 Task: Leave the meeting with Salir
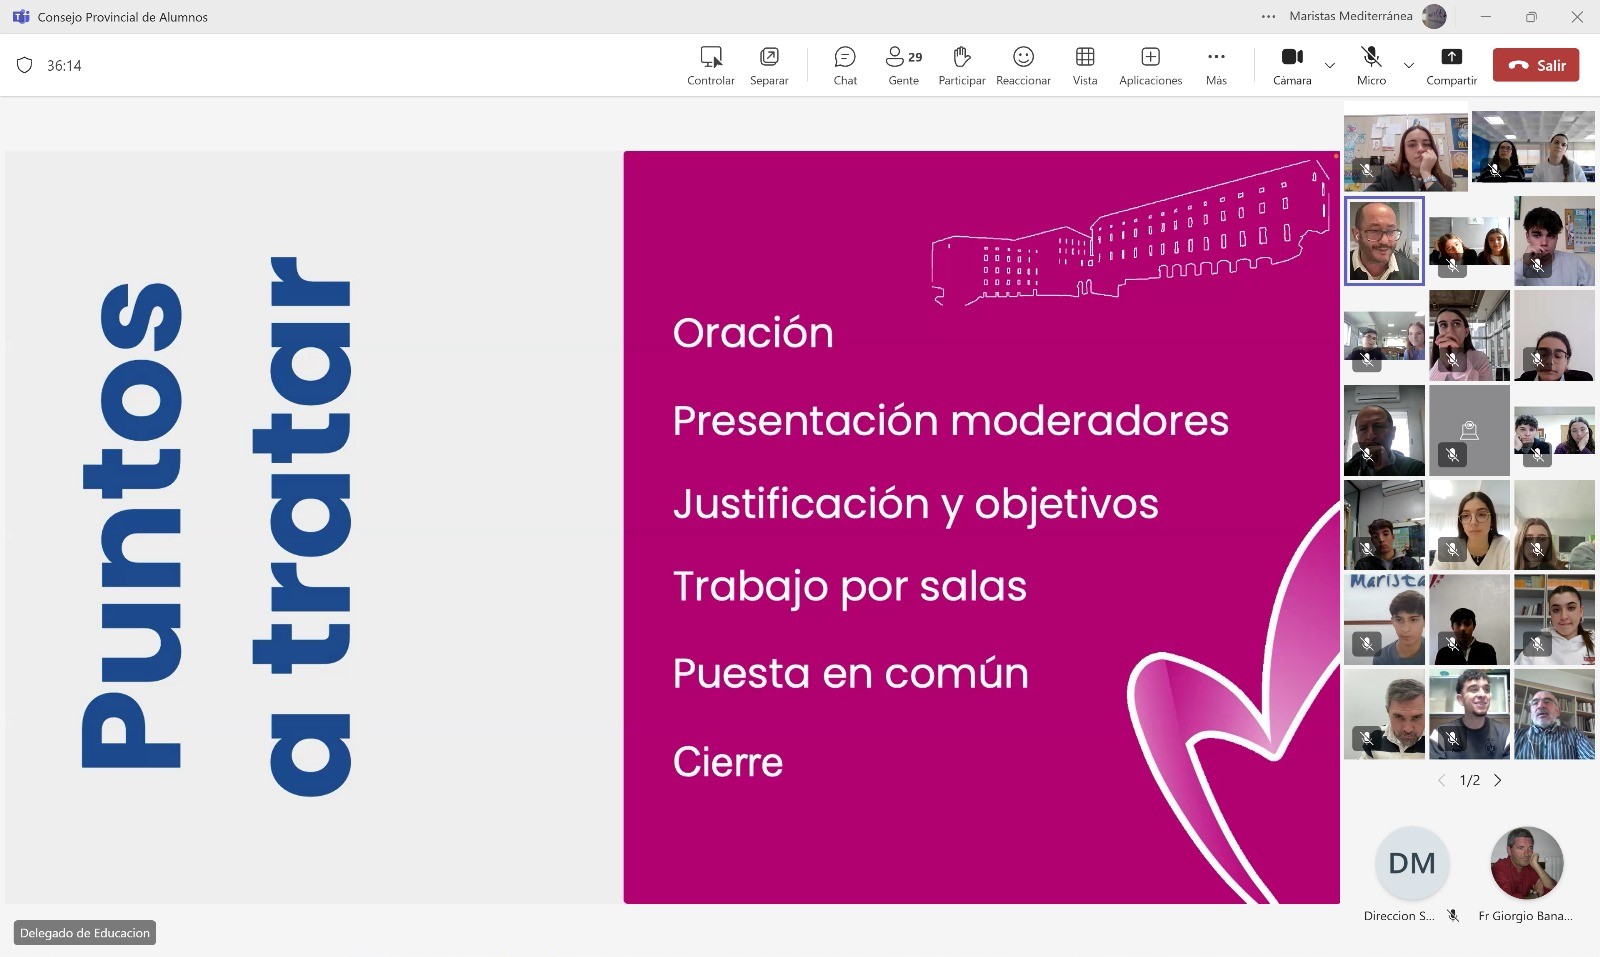click(x=1536, y=65)
